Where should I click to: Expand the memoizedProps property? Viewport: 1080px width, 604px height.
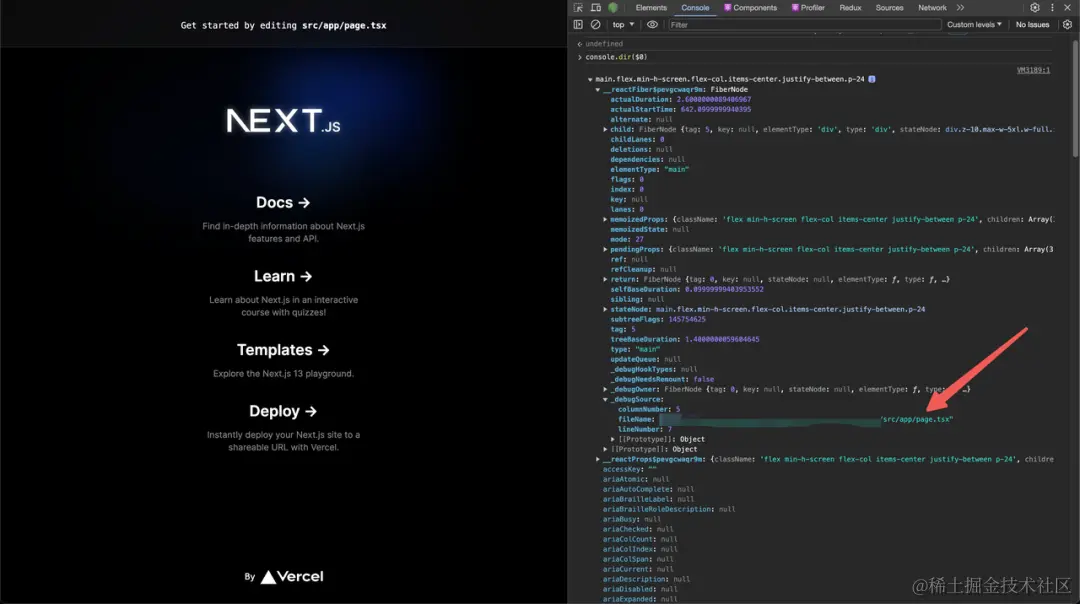click(x=605, y=220)
